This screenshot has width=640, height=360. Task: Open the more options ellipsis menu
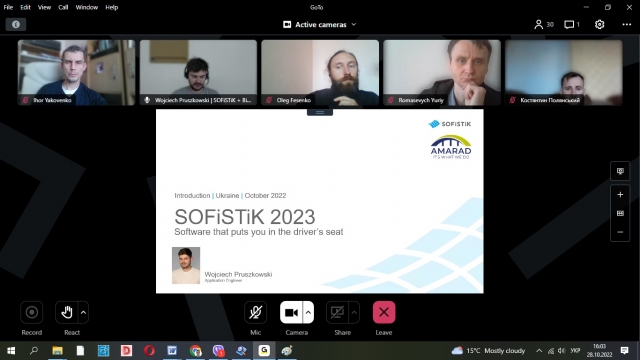tap(627, 24)
